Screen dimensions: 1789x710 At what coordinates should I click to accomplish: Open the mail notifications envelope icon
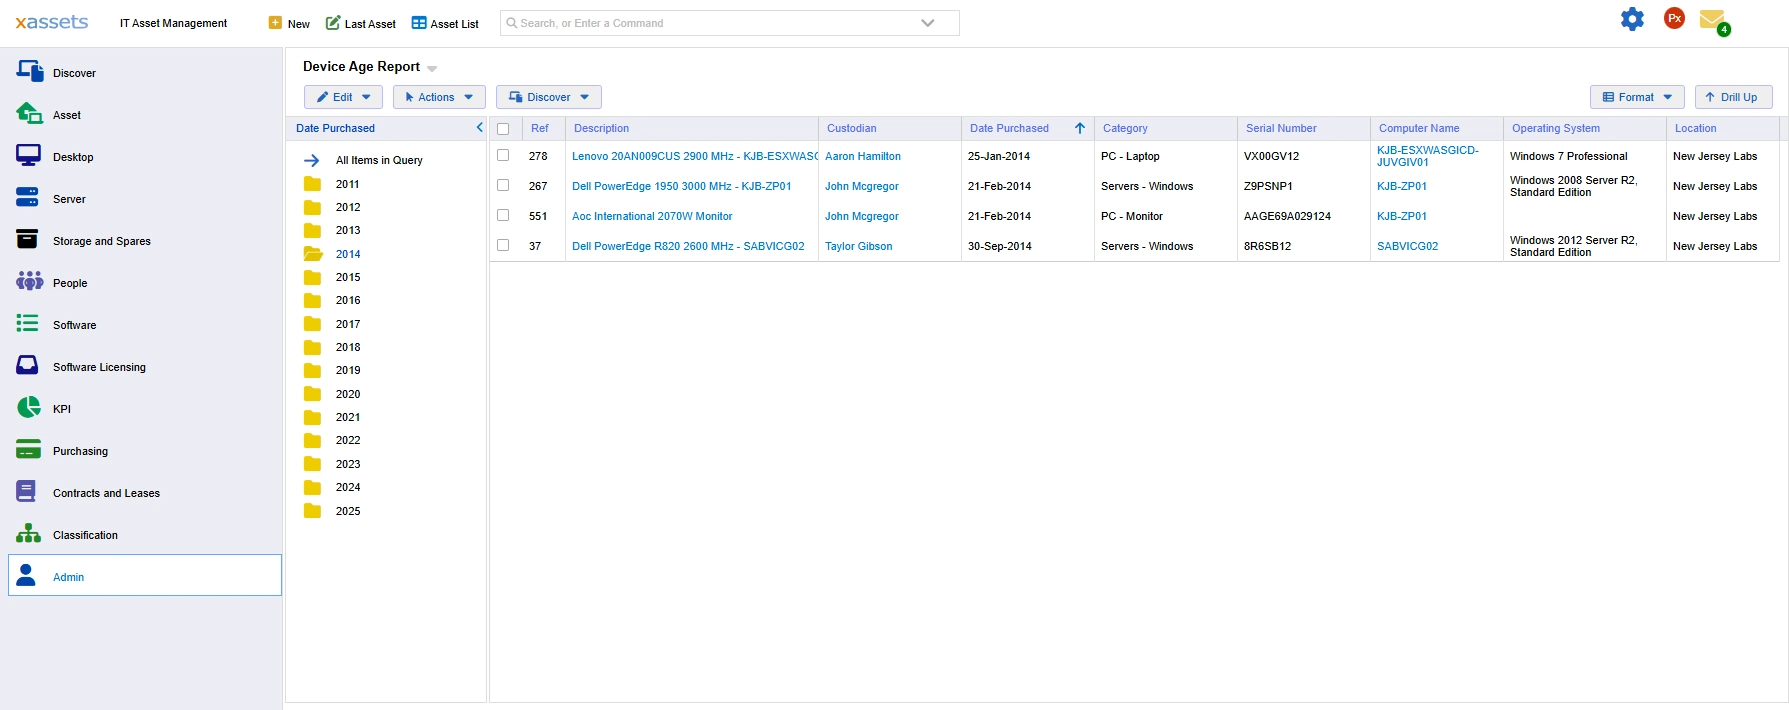[x=1712, y=19]
